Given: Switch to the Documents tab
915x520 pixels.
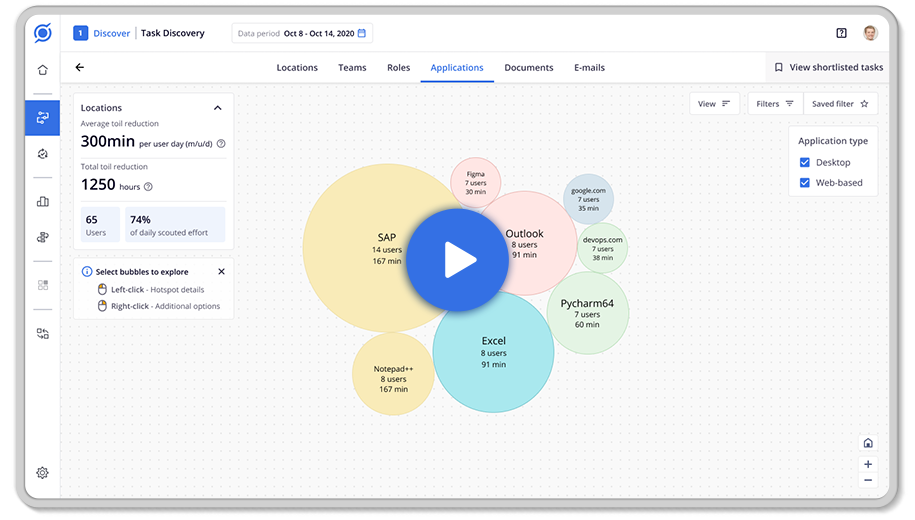Looking at the screenshot, I should tap(529, 68).
